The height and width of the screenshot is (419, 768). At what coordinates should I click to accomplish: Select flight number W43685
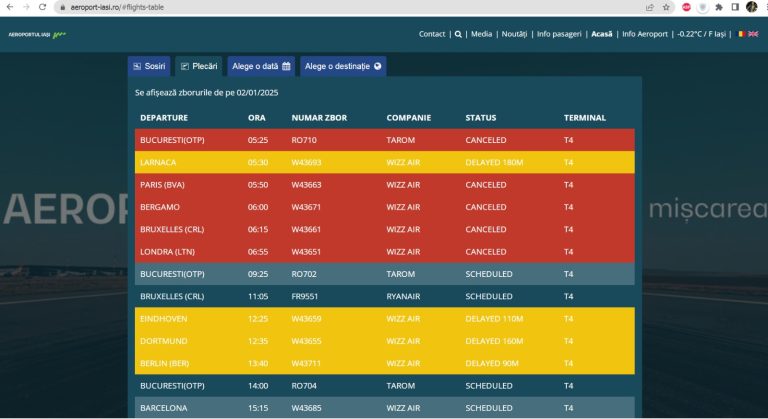[x=307, y=408]
